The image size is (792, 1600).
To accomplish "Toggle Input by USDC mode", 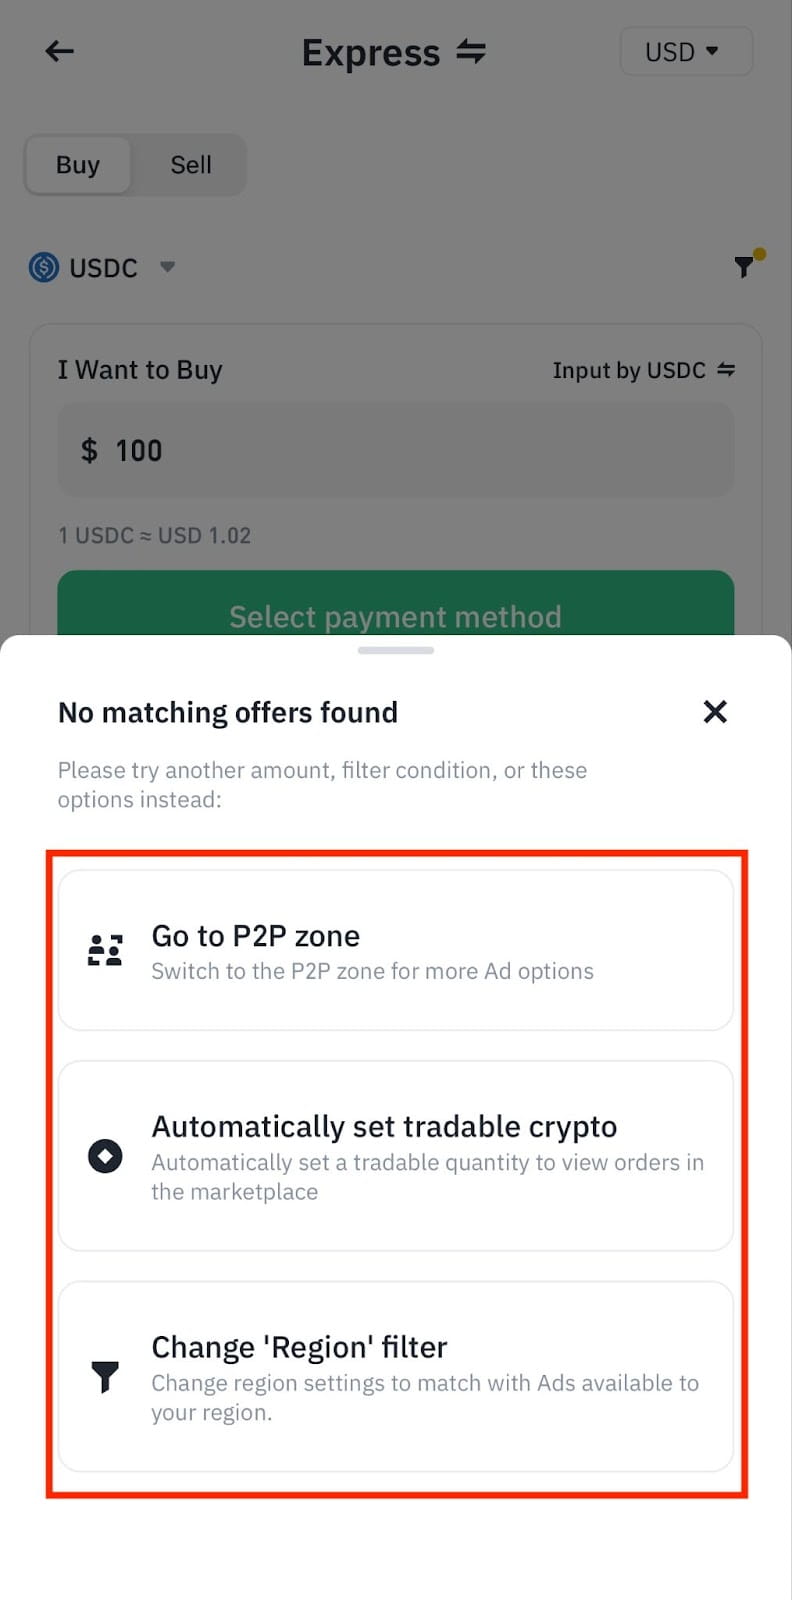I will click(643, 370).
